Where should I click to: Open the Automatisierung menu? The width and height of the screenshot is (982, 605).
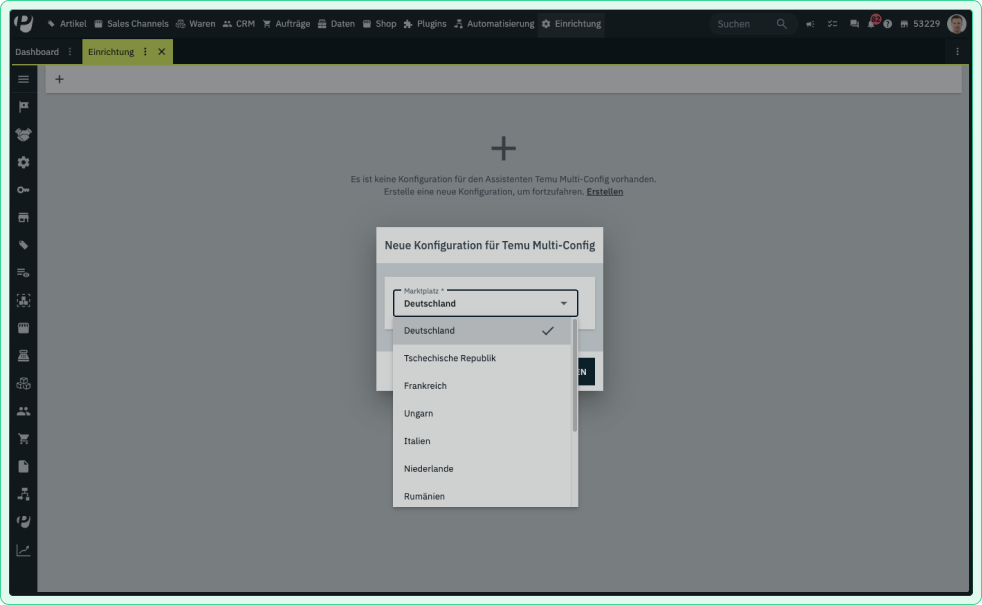click(x=494, y=24)
